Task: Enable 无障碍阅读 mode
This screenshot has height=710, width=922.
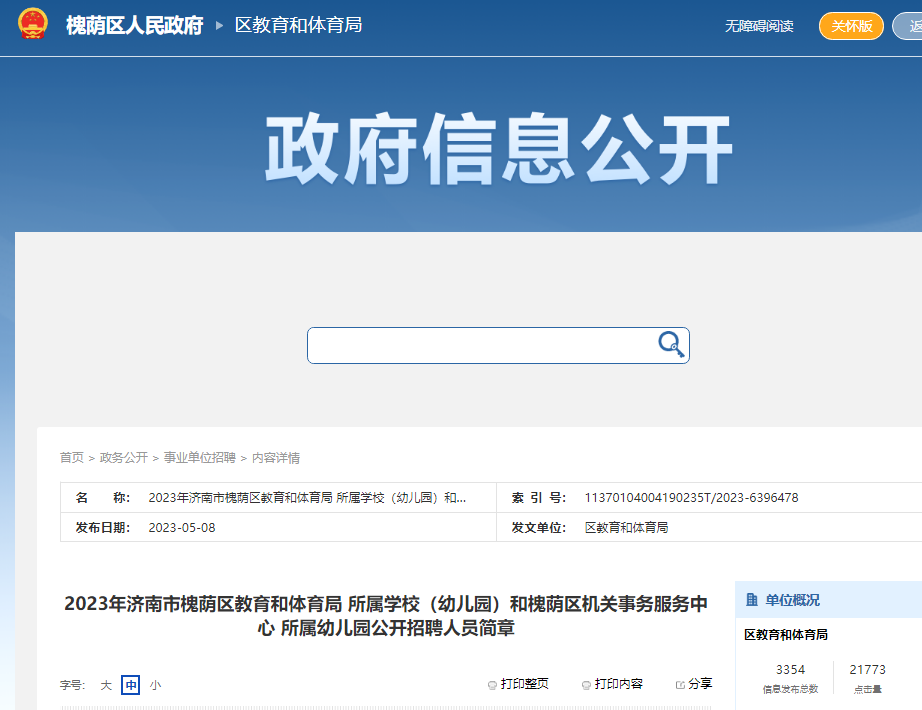Action: (759, 26)
